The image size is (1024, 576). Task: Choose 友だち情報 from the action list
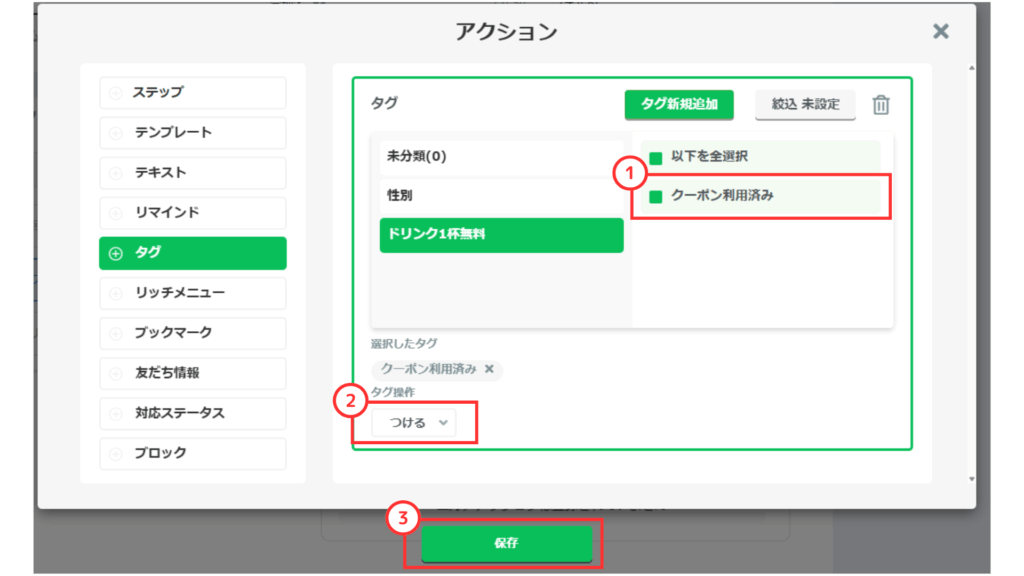(x=193, y=373)
